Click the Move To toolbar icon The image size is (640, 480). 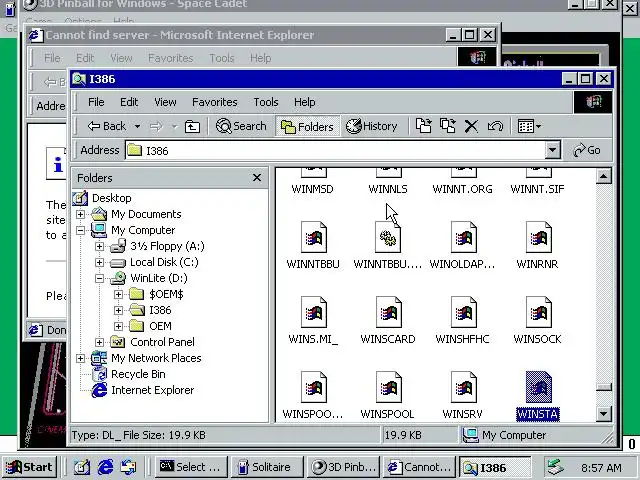pos(423,126)
